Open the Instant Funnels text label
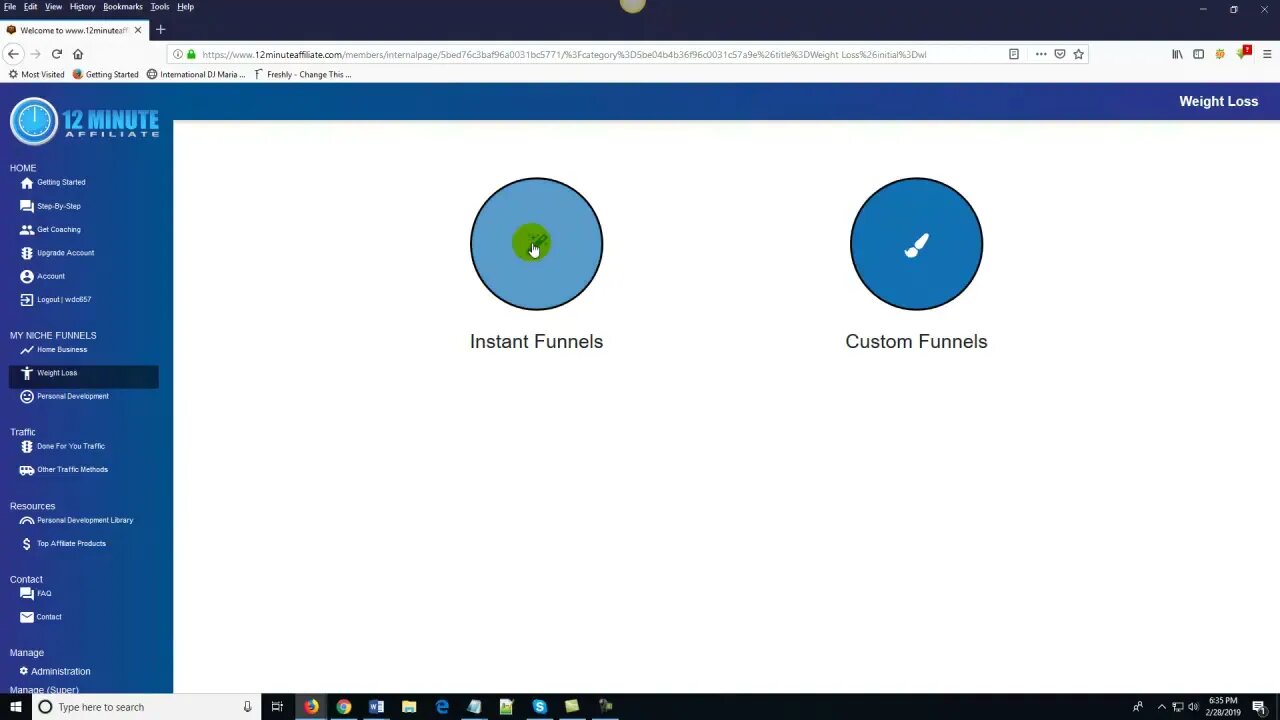This screenshot has width=1280, height=720. point(536,342)
